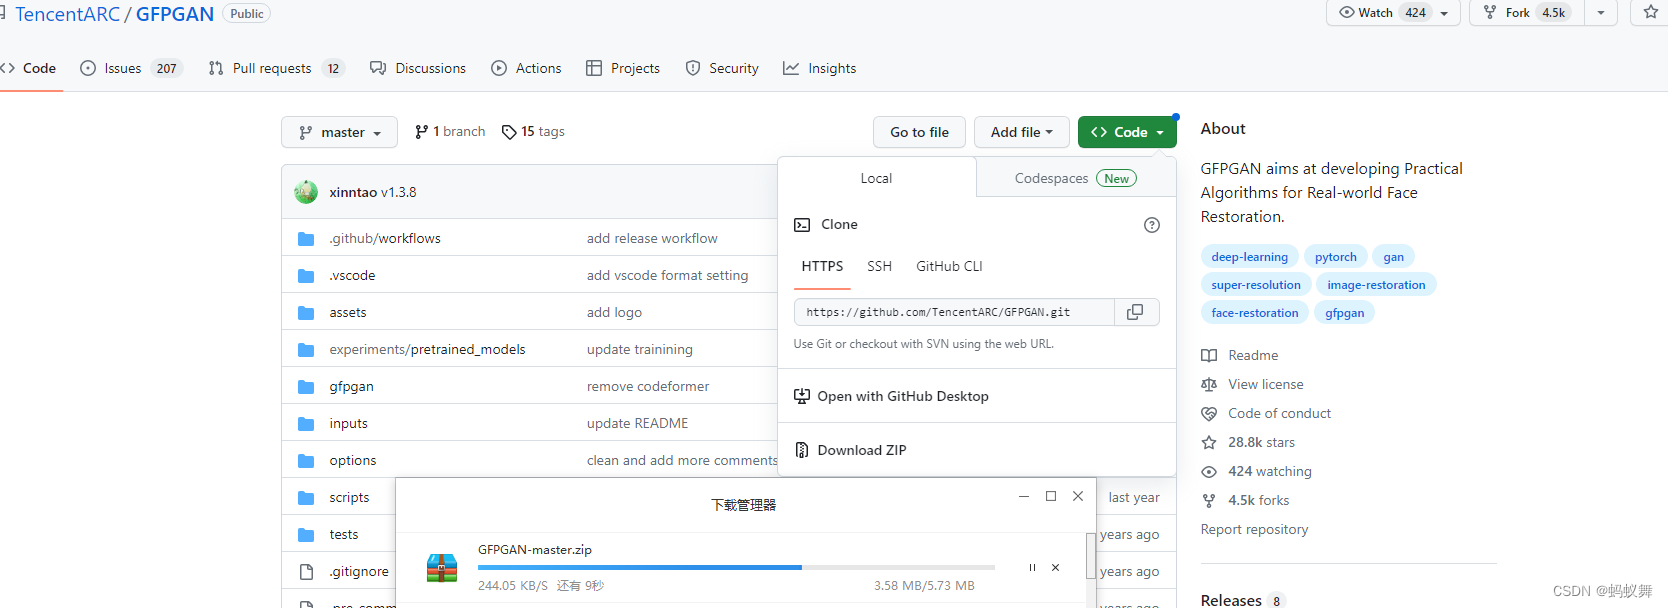Open the Clone help question mark
Viewport: 1668px width, 608px height.
point(1152,225)
